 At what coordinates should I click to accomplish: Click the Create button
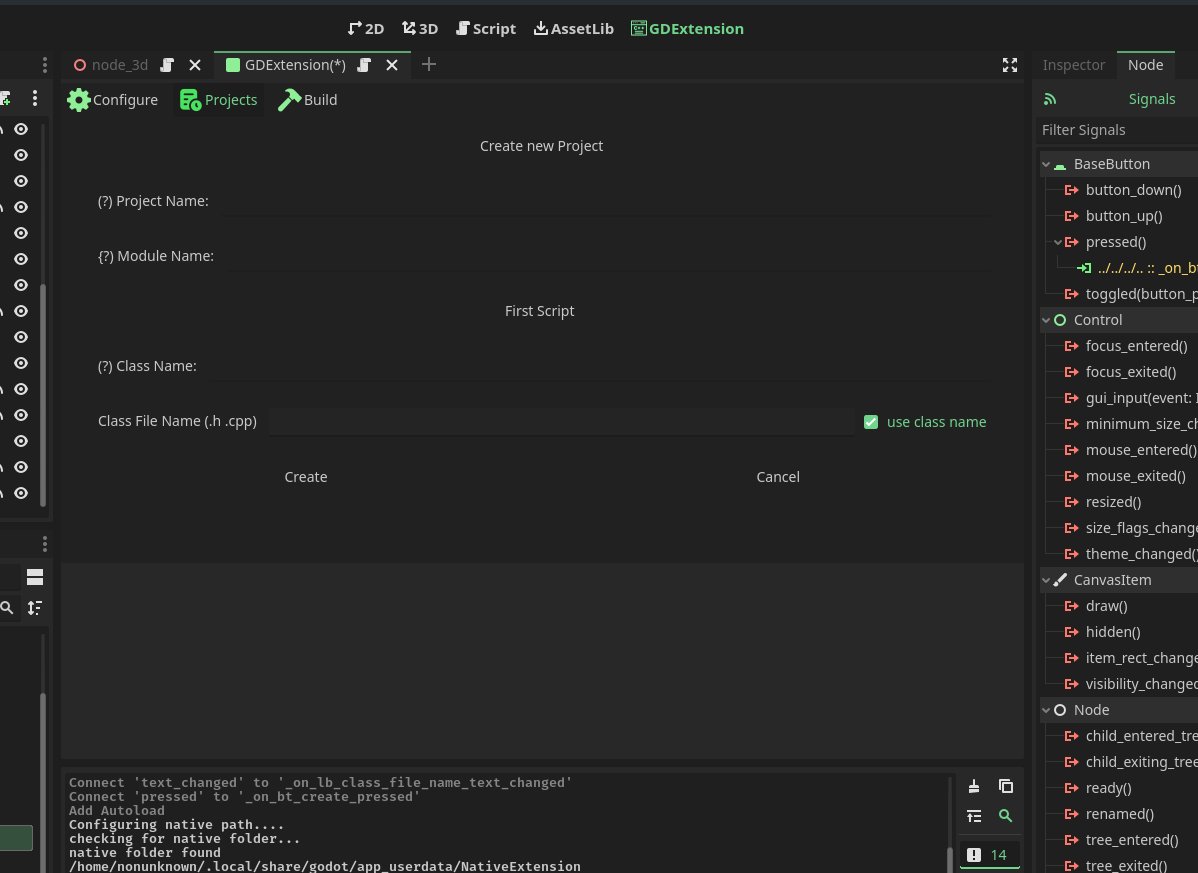click(x=306, y=477)
